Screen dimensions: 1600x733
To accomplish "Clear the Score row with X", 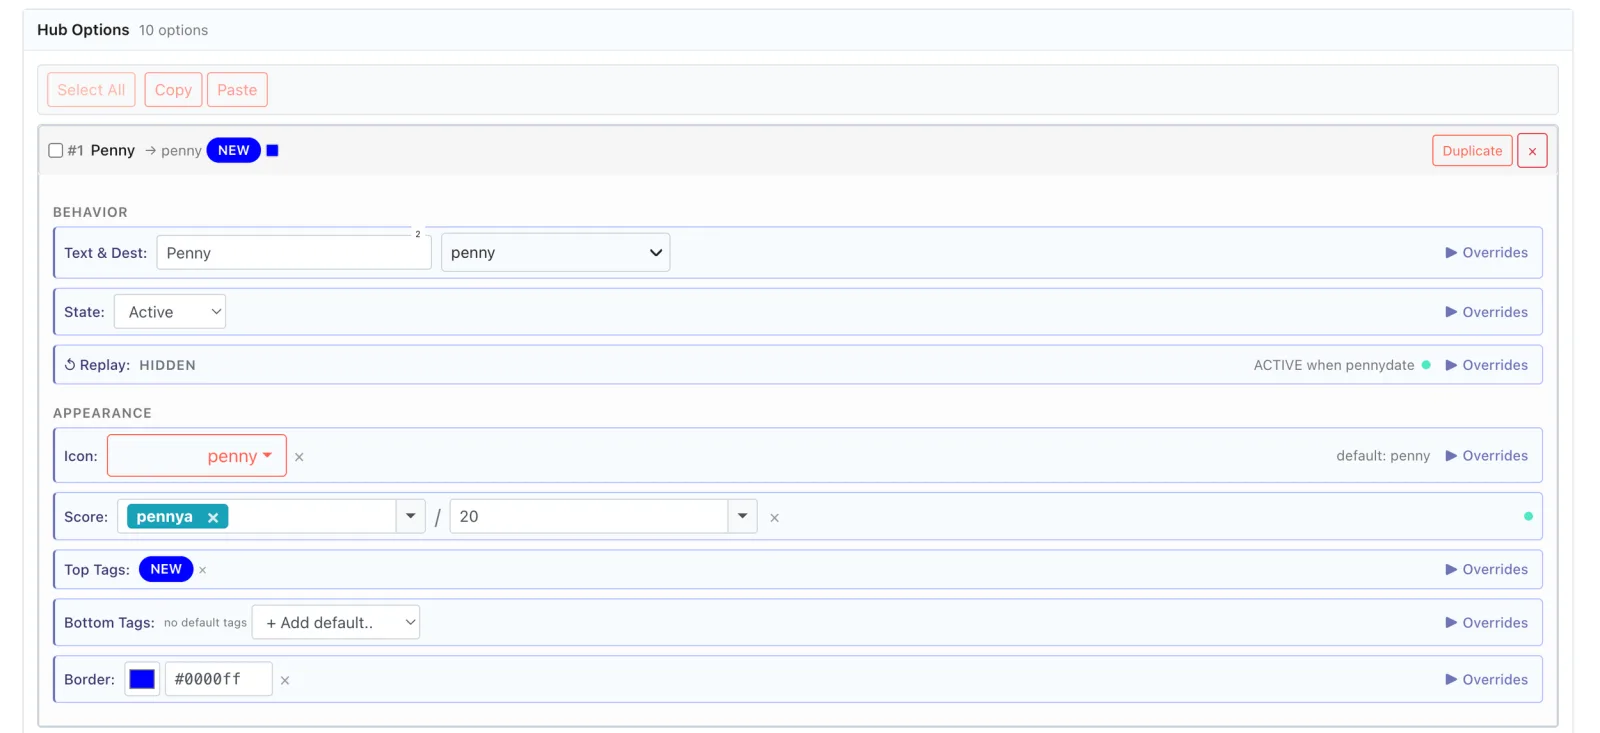I will [x=774, y=518].
